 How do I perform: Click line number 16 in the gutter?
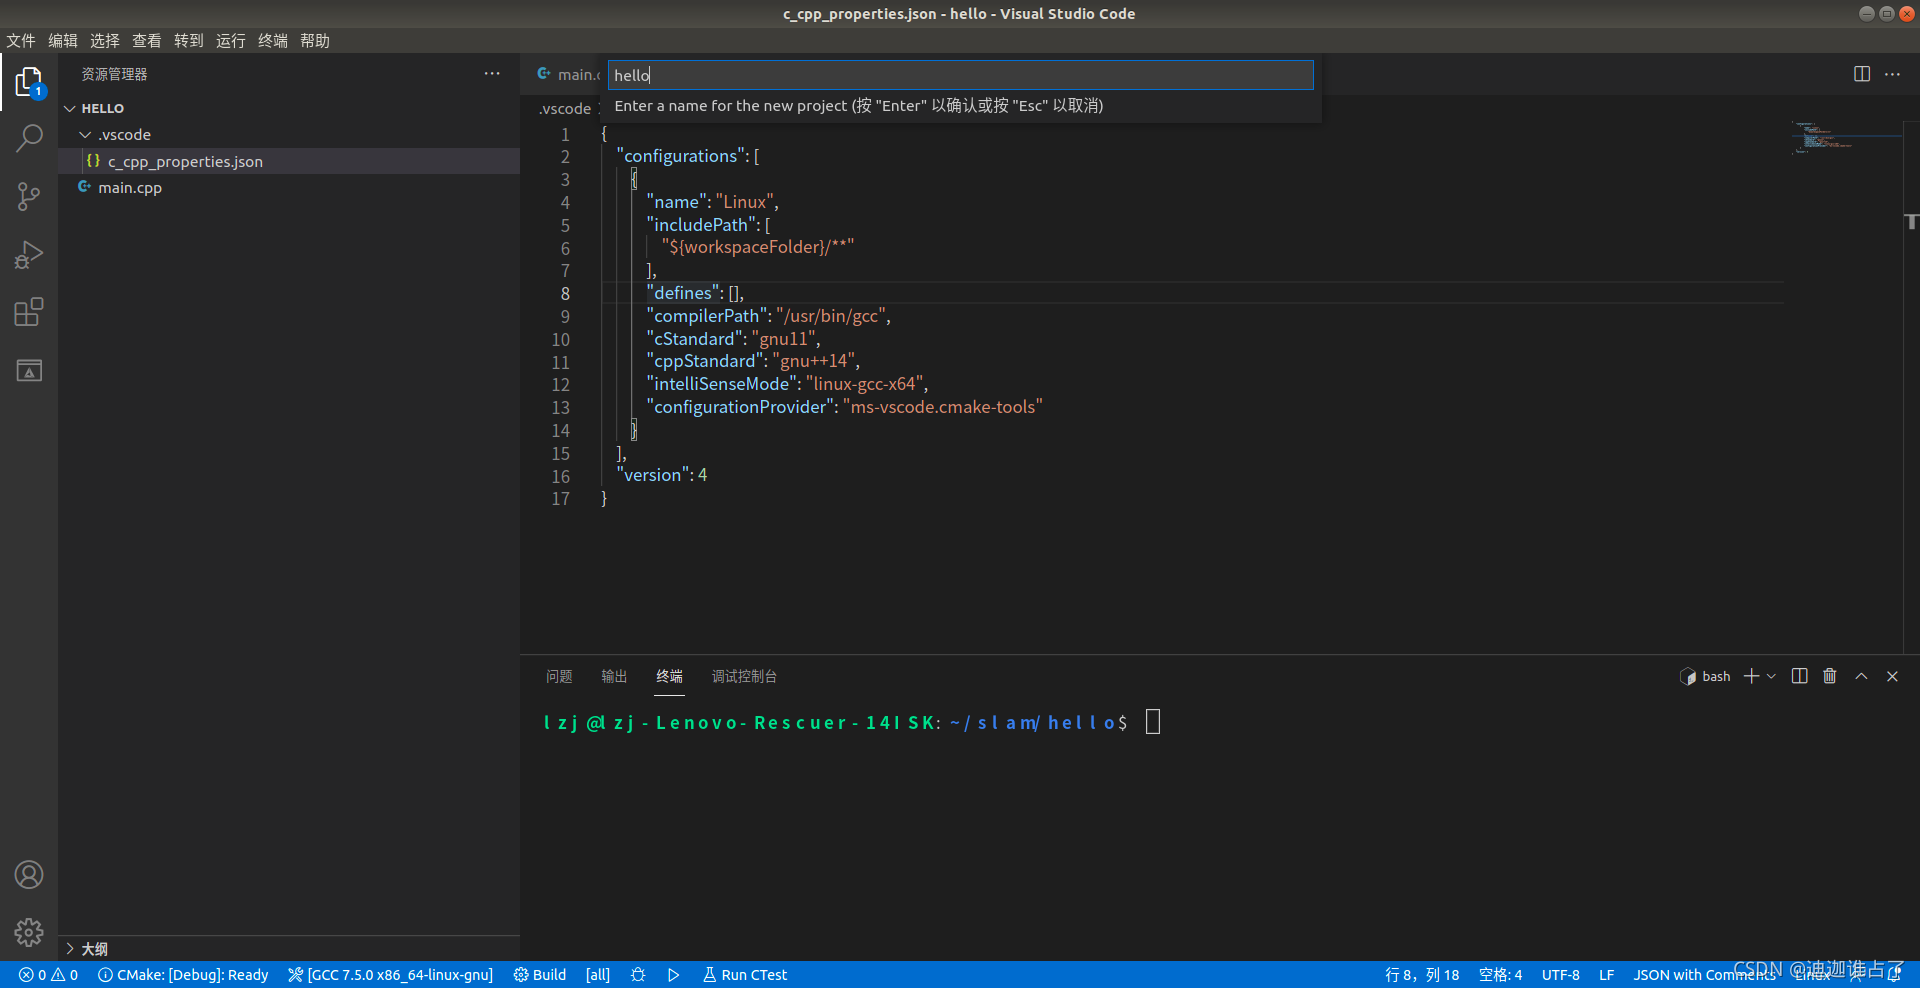pyautogui.click(x=561, y=476)
